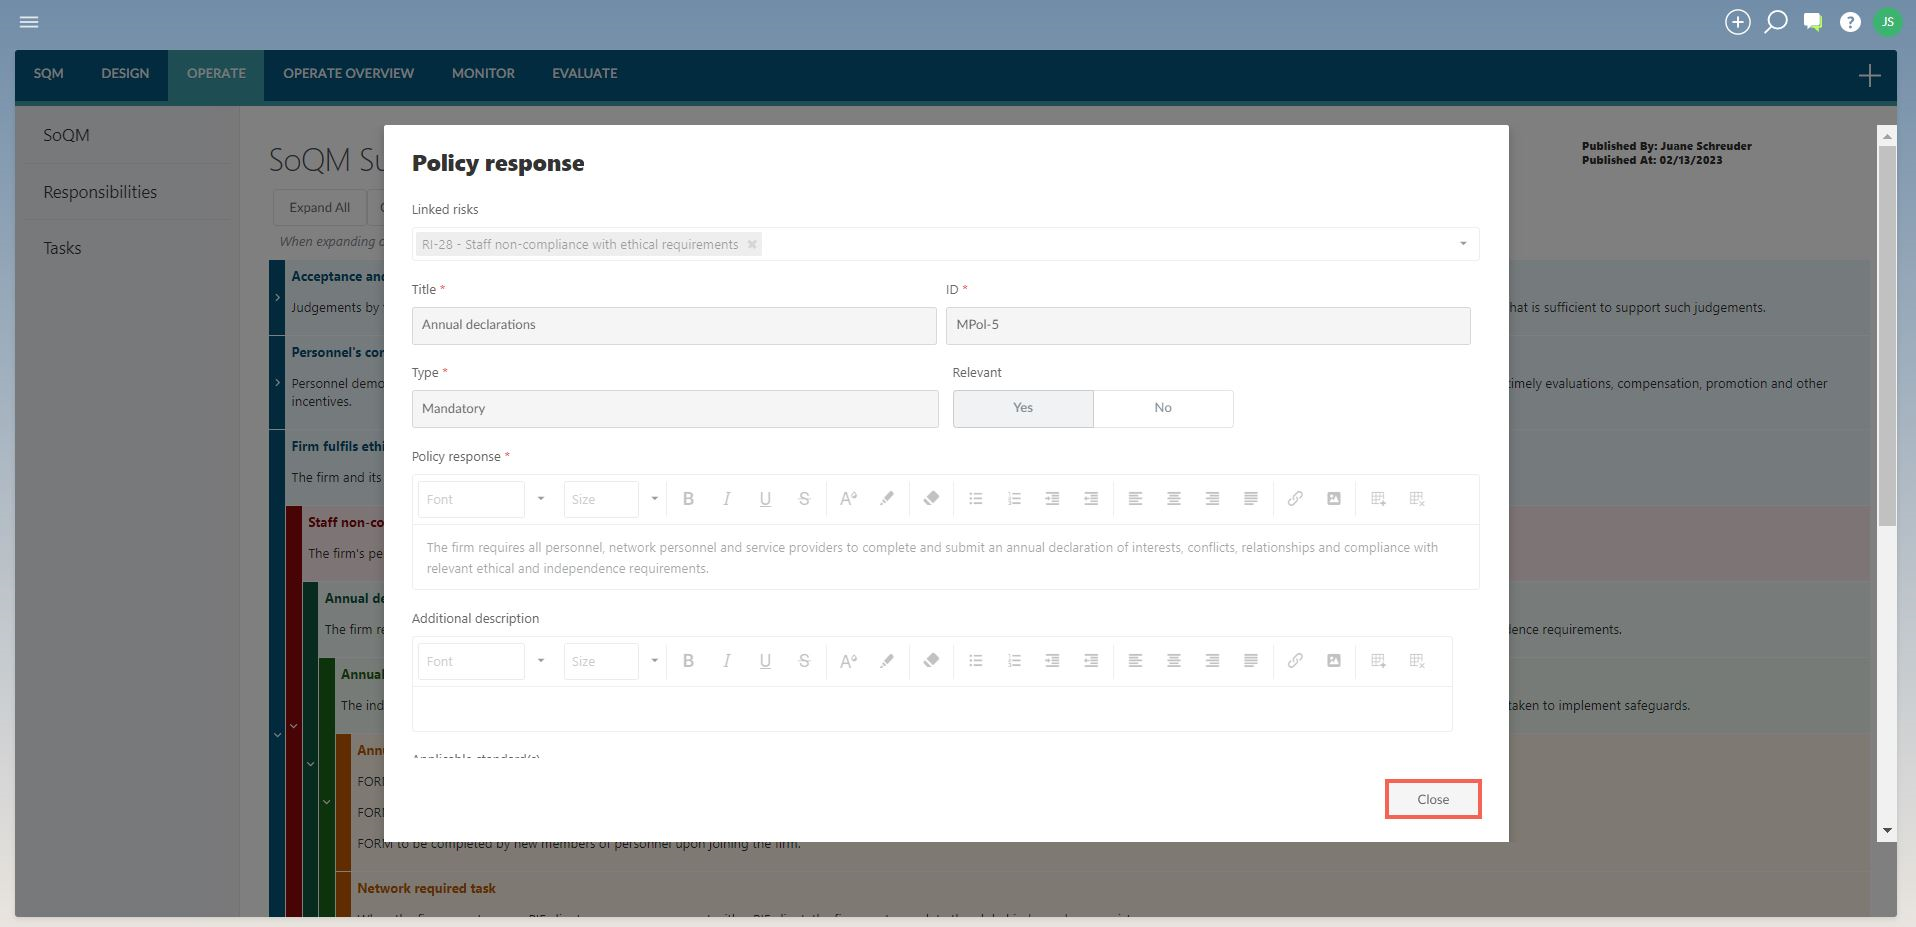Insert image in Policy response editor
The width and height of the screenshot is (1916, 927).
pyautogui.click(x=1334, y=499)
